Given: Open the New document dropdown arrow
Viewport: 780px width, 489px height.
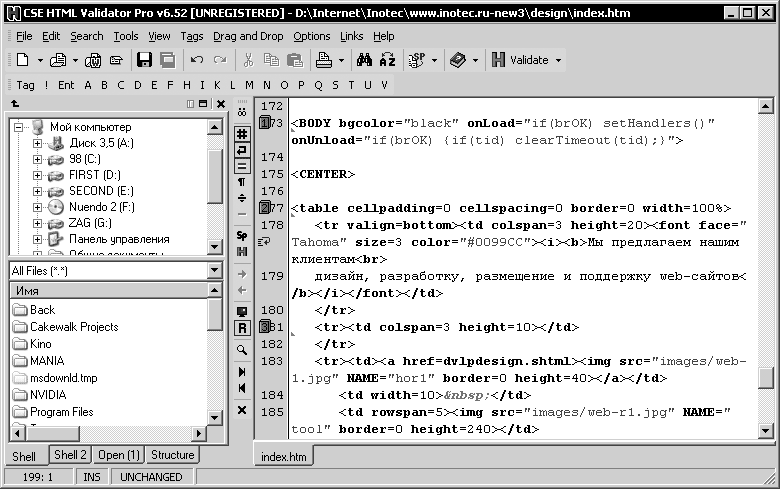Looking at the screenshot, I should pos(40,61).
